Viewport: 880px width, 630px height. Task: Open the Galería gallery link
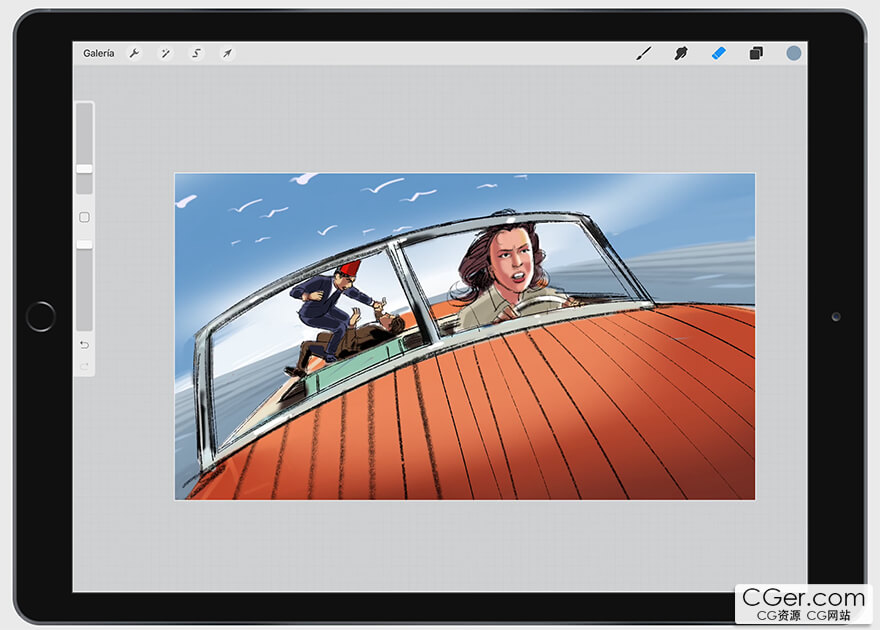[x=98, y=53]
